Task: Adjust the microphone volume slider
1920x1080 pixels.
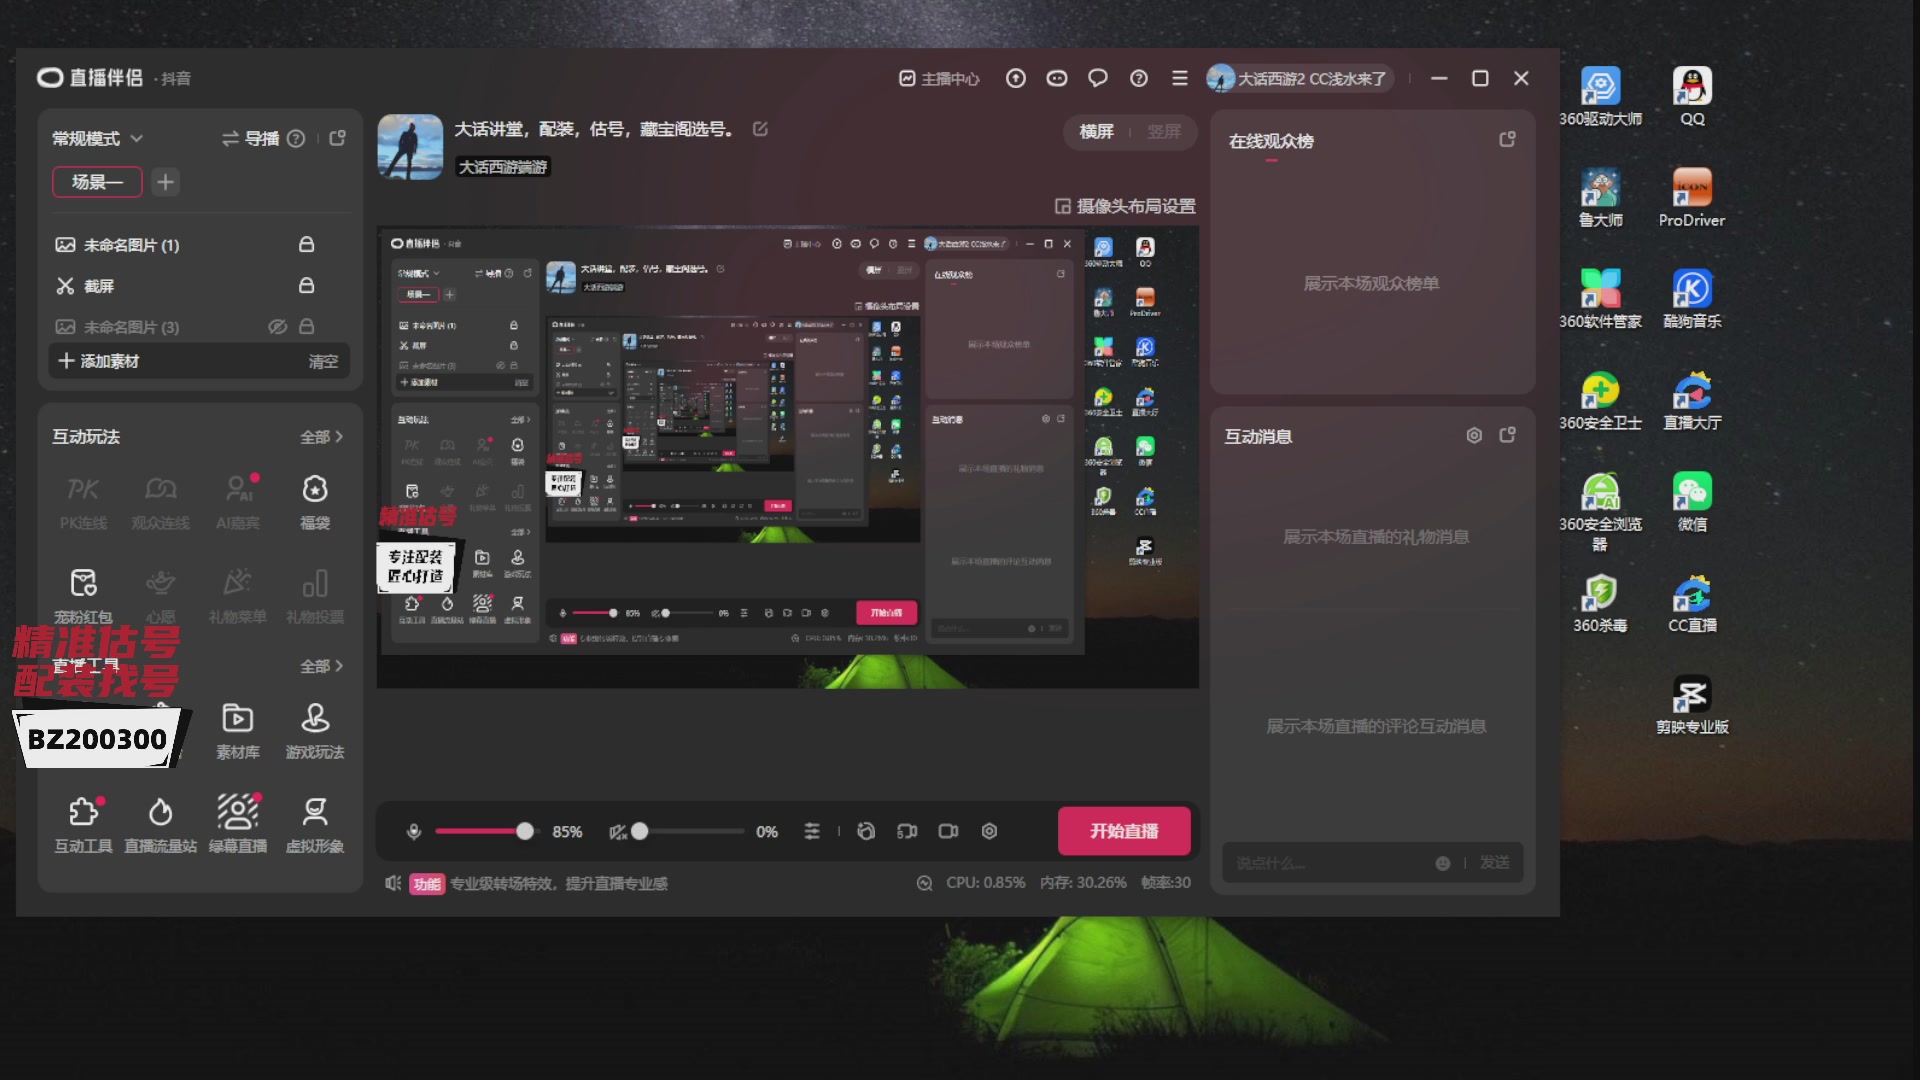Action: 525,832
